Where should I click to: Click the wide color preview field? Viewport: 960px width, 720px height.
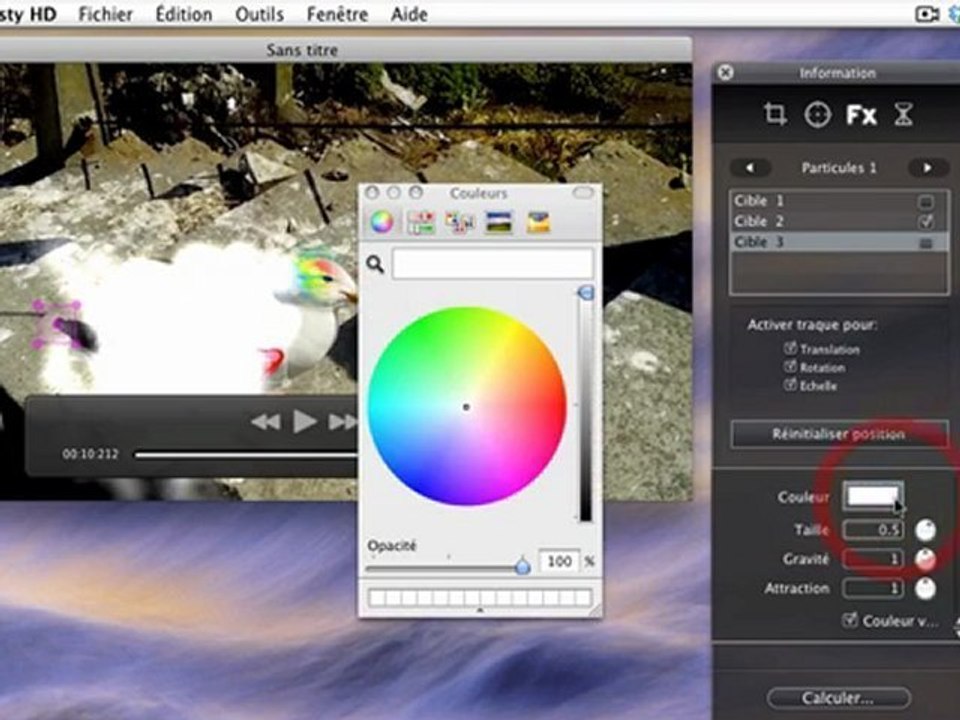[493, 264]
